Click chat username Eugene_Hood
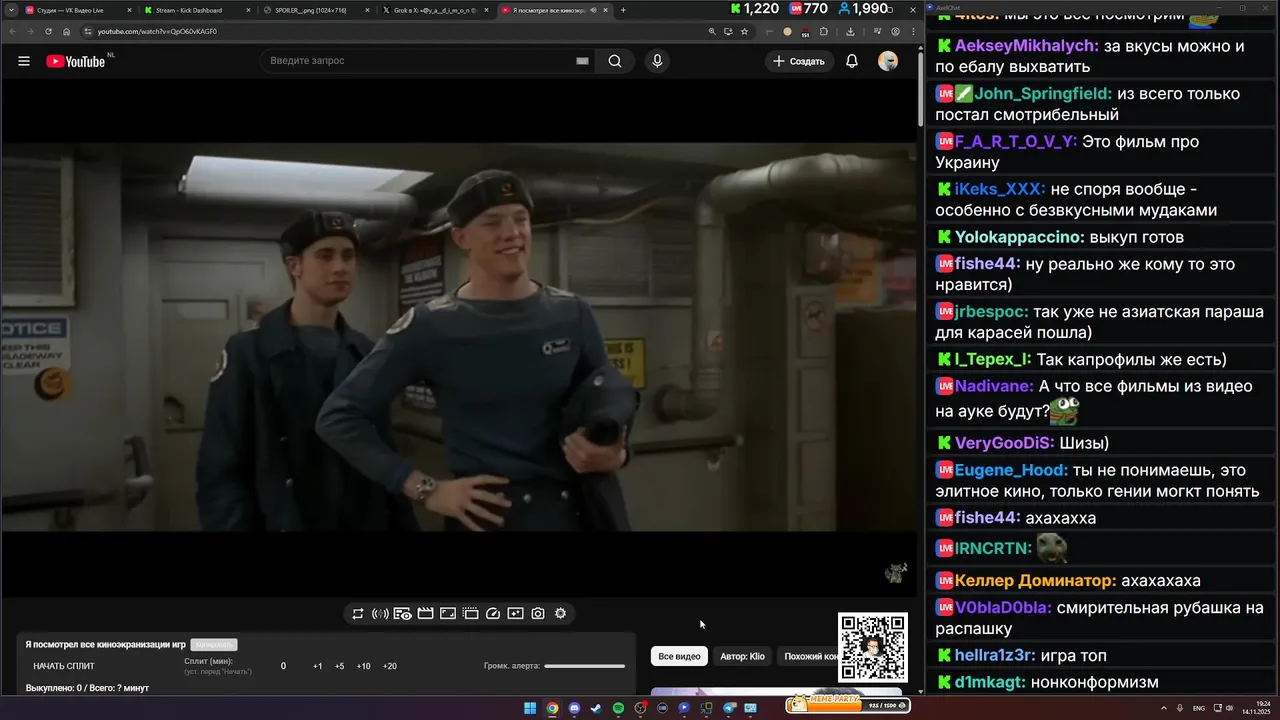Image resolution: width=1280 pixels, height=720 pixels. click(x=1011, y=470)
